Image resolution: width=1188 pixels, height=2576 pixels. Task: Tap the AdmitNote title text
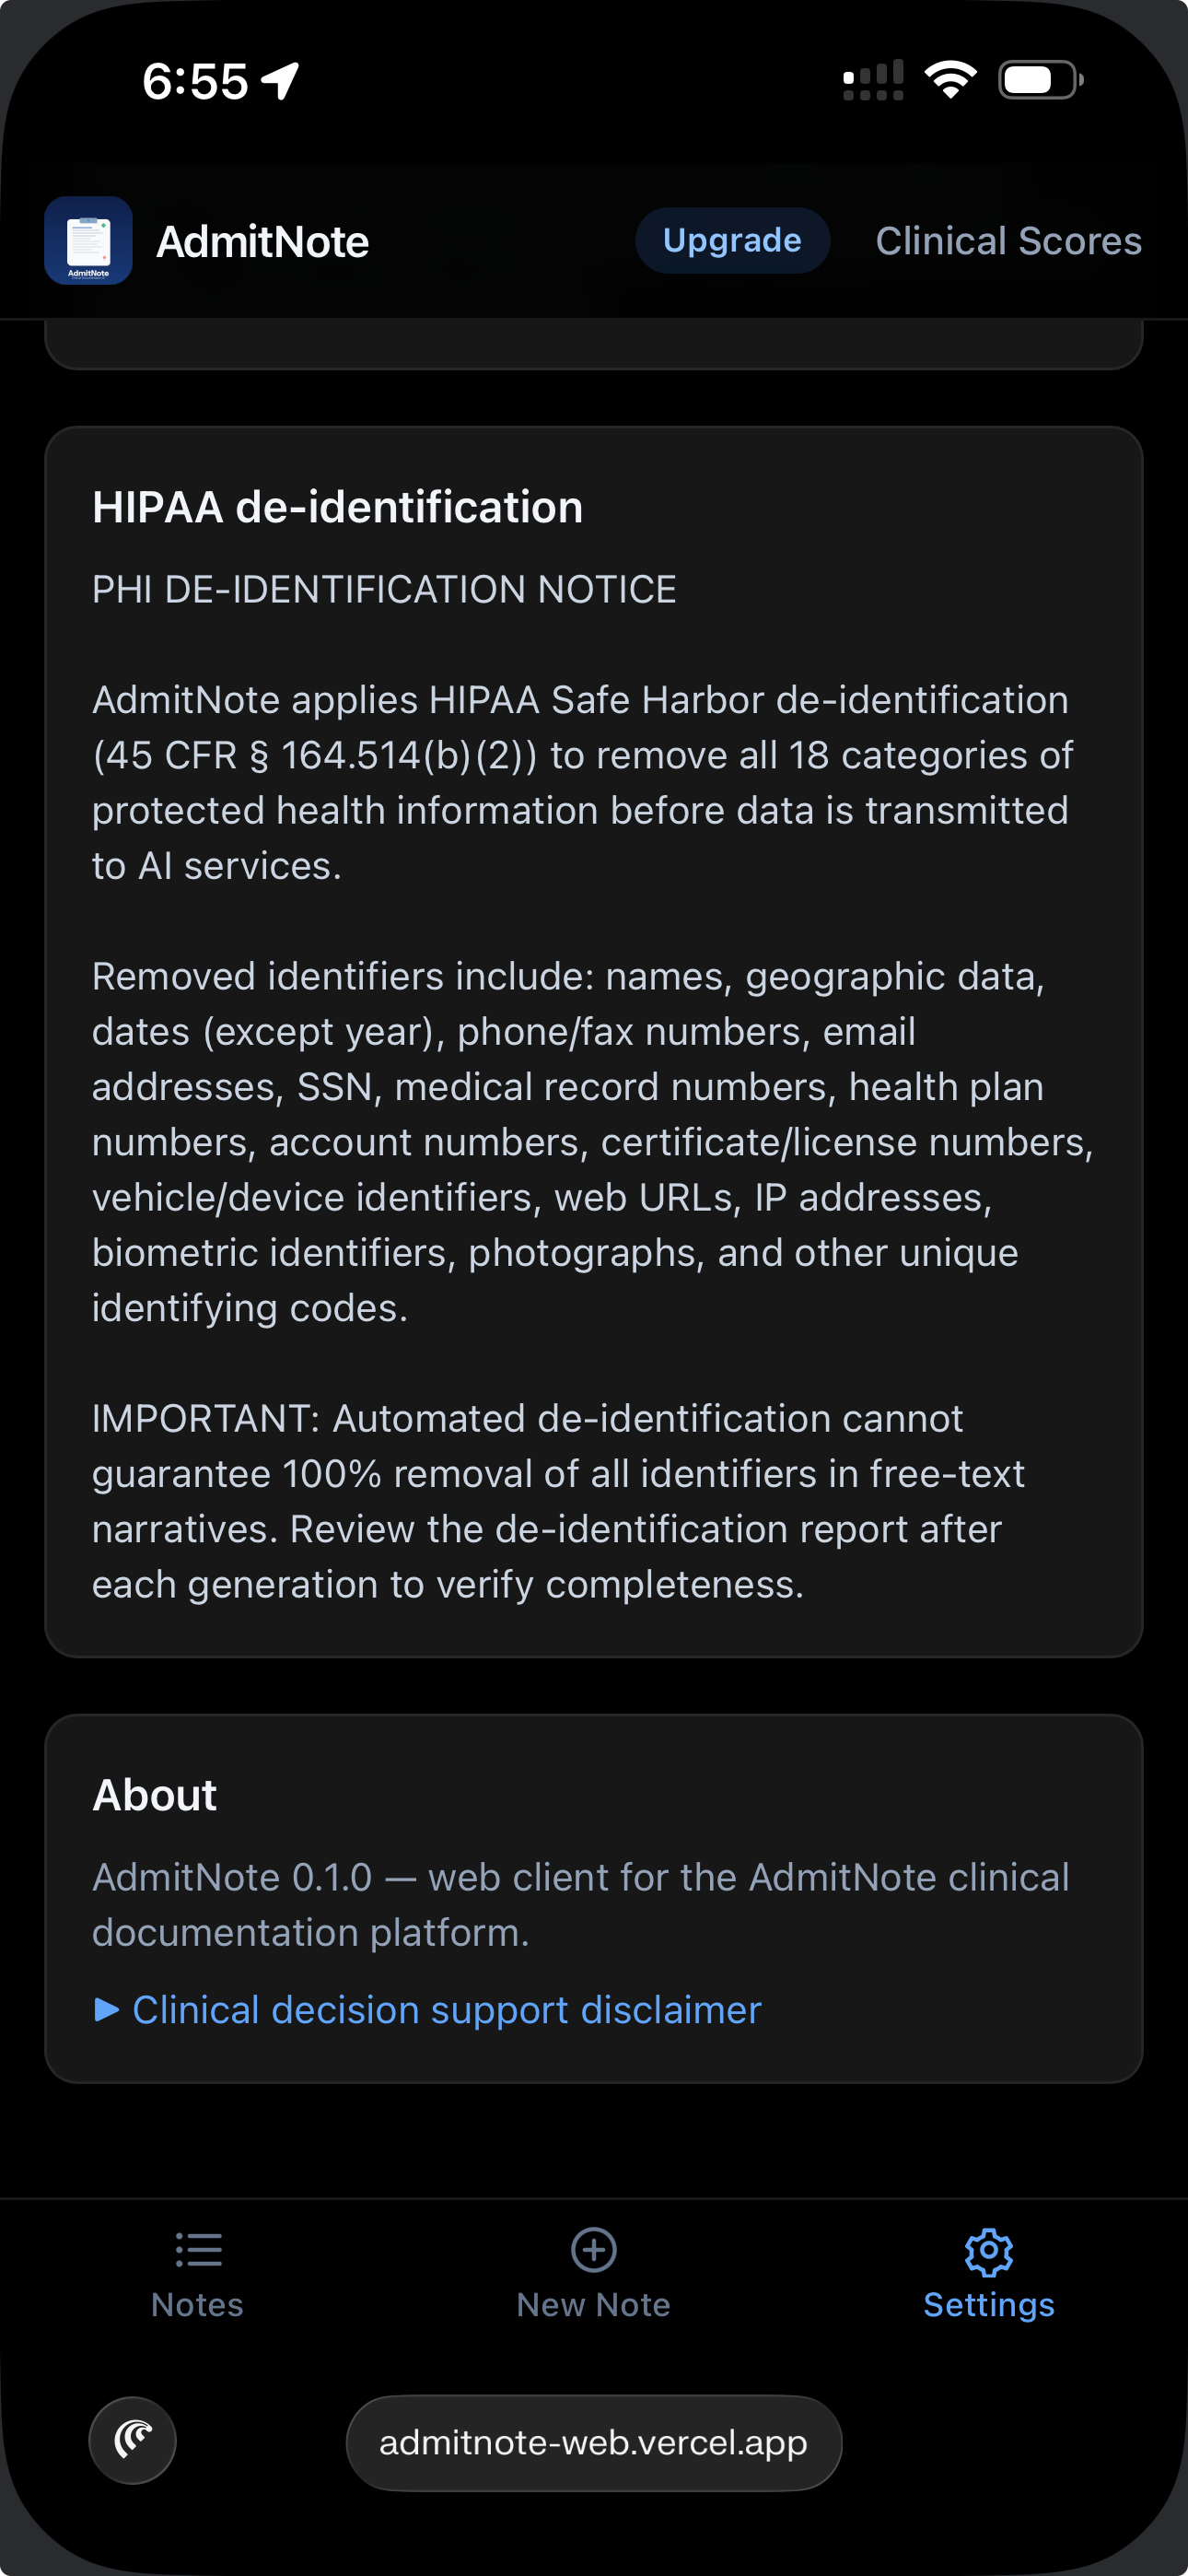point(262,241)
